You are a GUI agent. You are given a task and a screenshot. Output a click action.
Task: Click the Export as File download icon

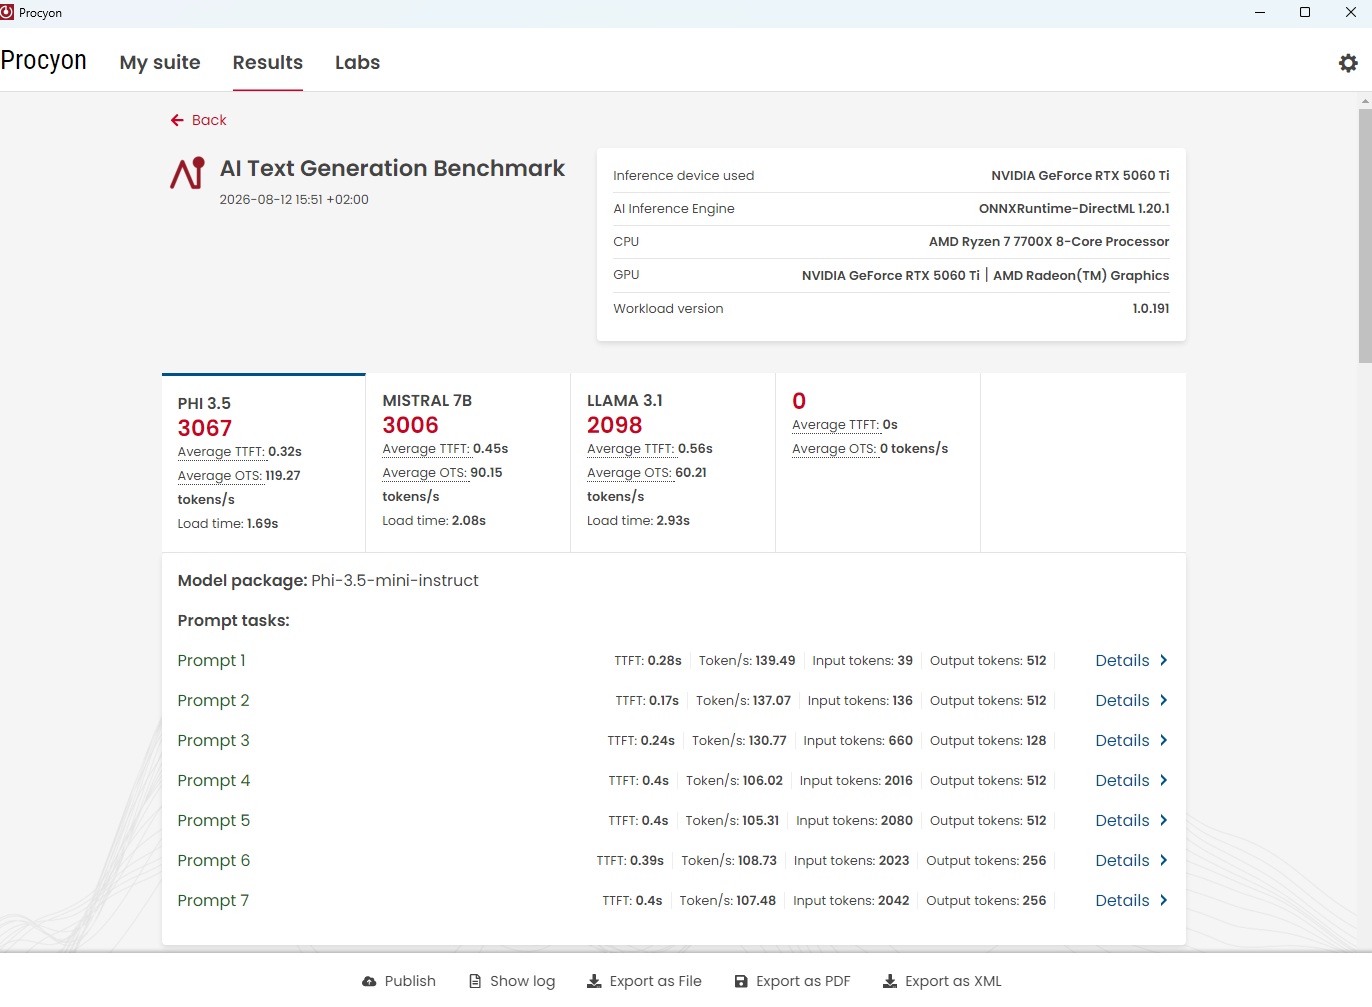[x=594, y=982]
